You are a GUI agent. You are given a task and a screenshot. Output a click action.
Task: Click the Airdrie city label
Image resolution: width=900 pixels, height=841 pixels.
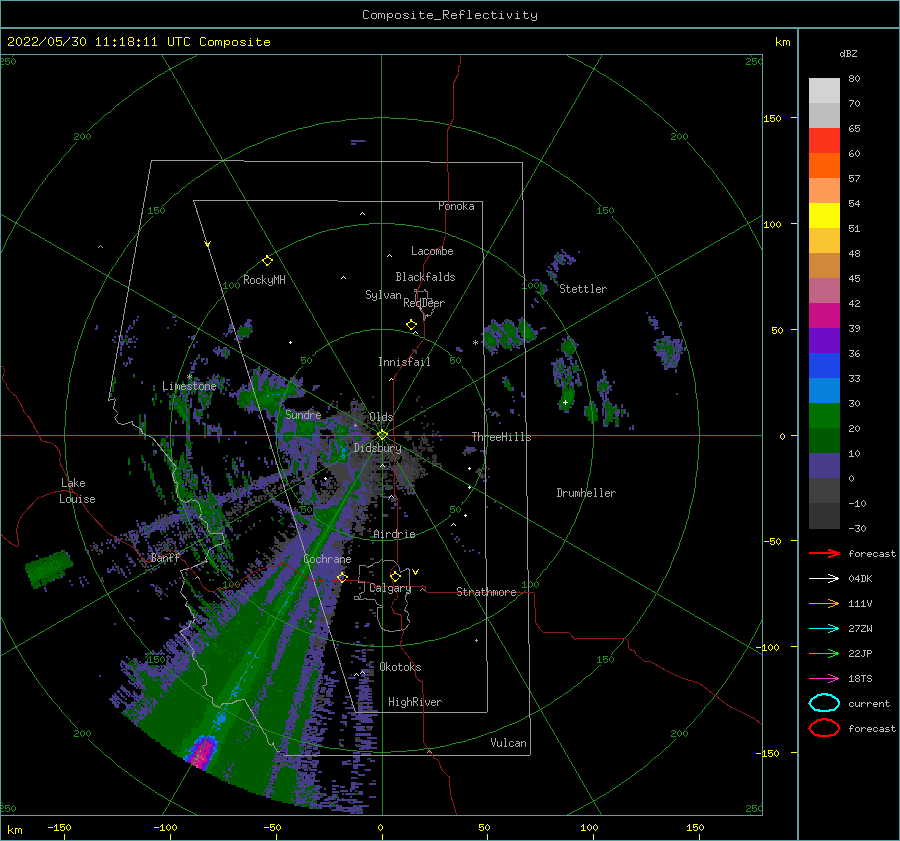[x=394, y=534]
